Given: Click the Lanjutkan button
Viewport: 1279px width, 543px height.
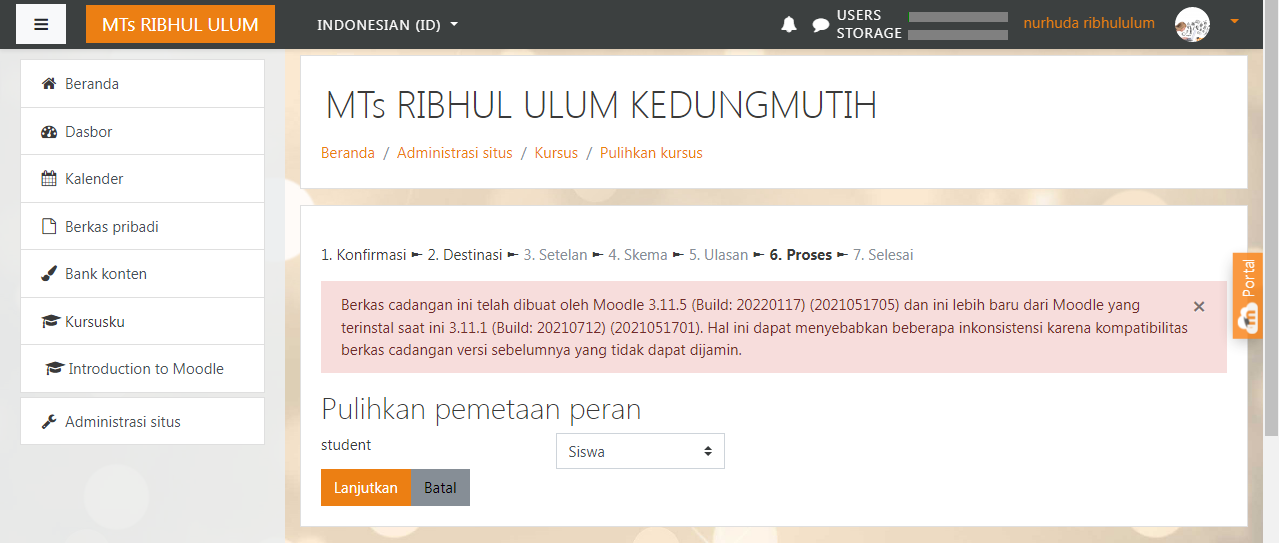Looking at the screenshot, I should pyautogui.click(x=366, y=488).
